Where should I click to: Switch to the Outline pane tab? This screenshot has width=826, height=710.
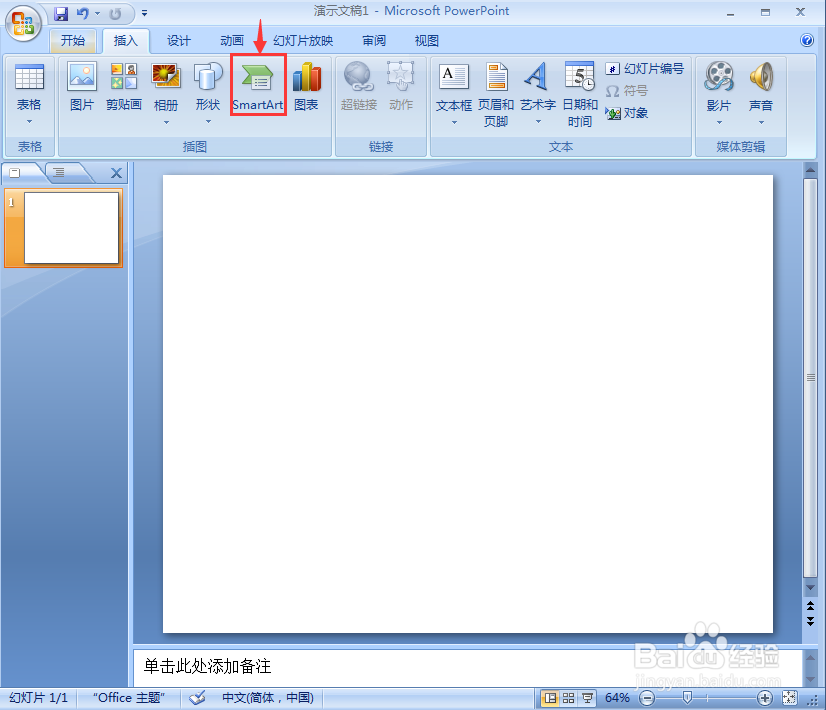tap(60, 173)
